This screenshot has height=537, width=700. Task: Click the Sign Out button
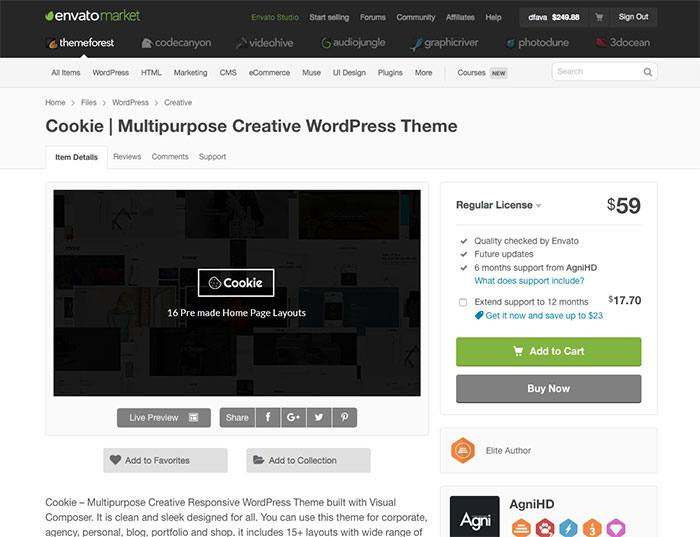(633, 17)
